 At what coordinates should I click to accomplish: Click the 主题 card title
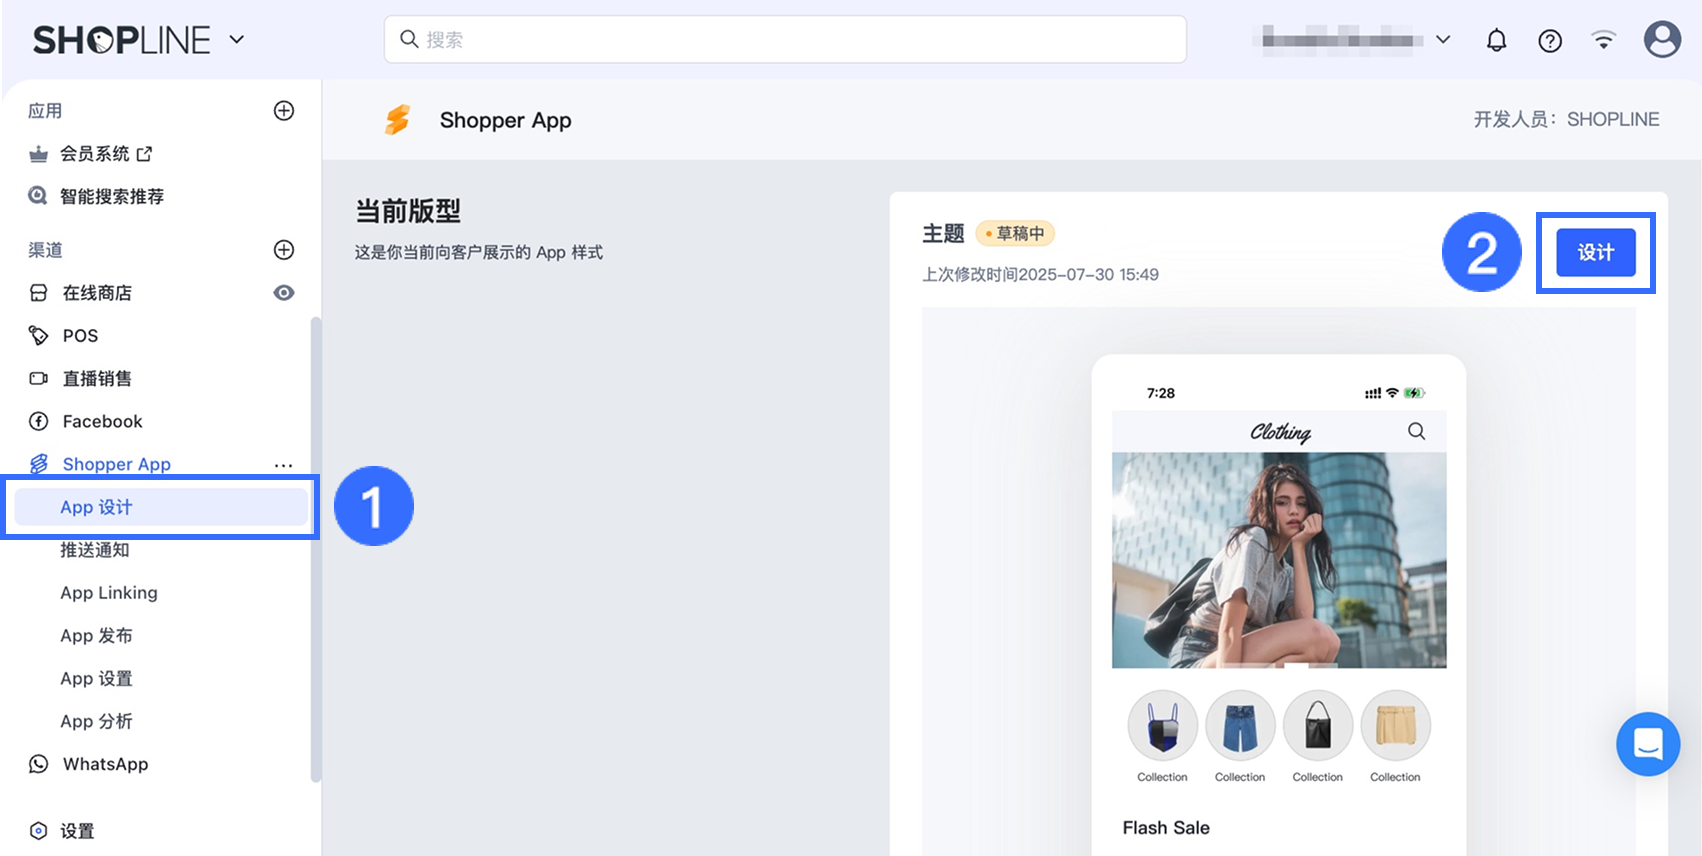point(943,233)
